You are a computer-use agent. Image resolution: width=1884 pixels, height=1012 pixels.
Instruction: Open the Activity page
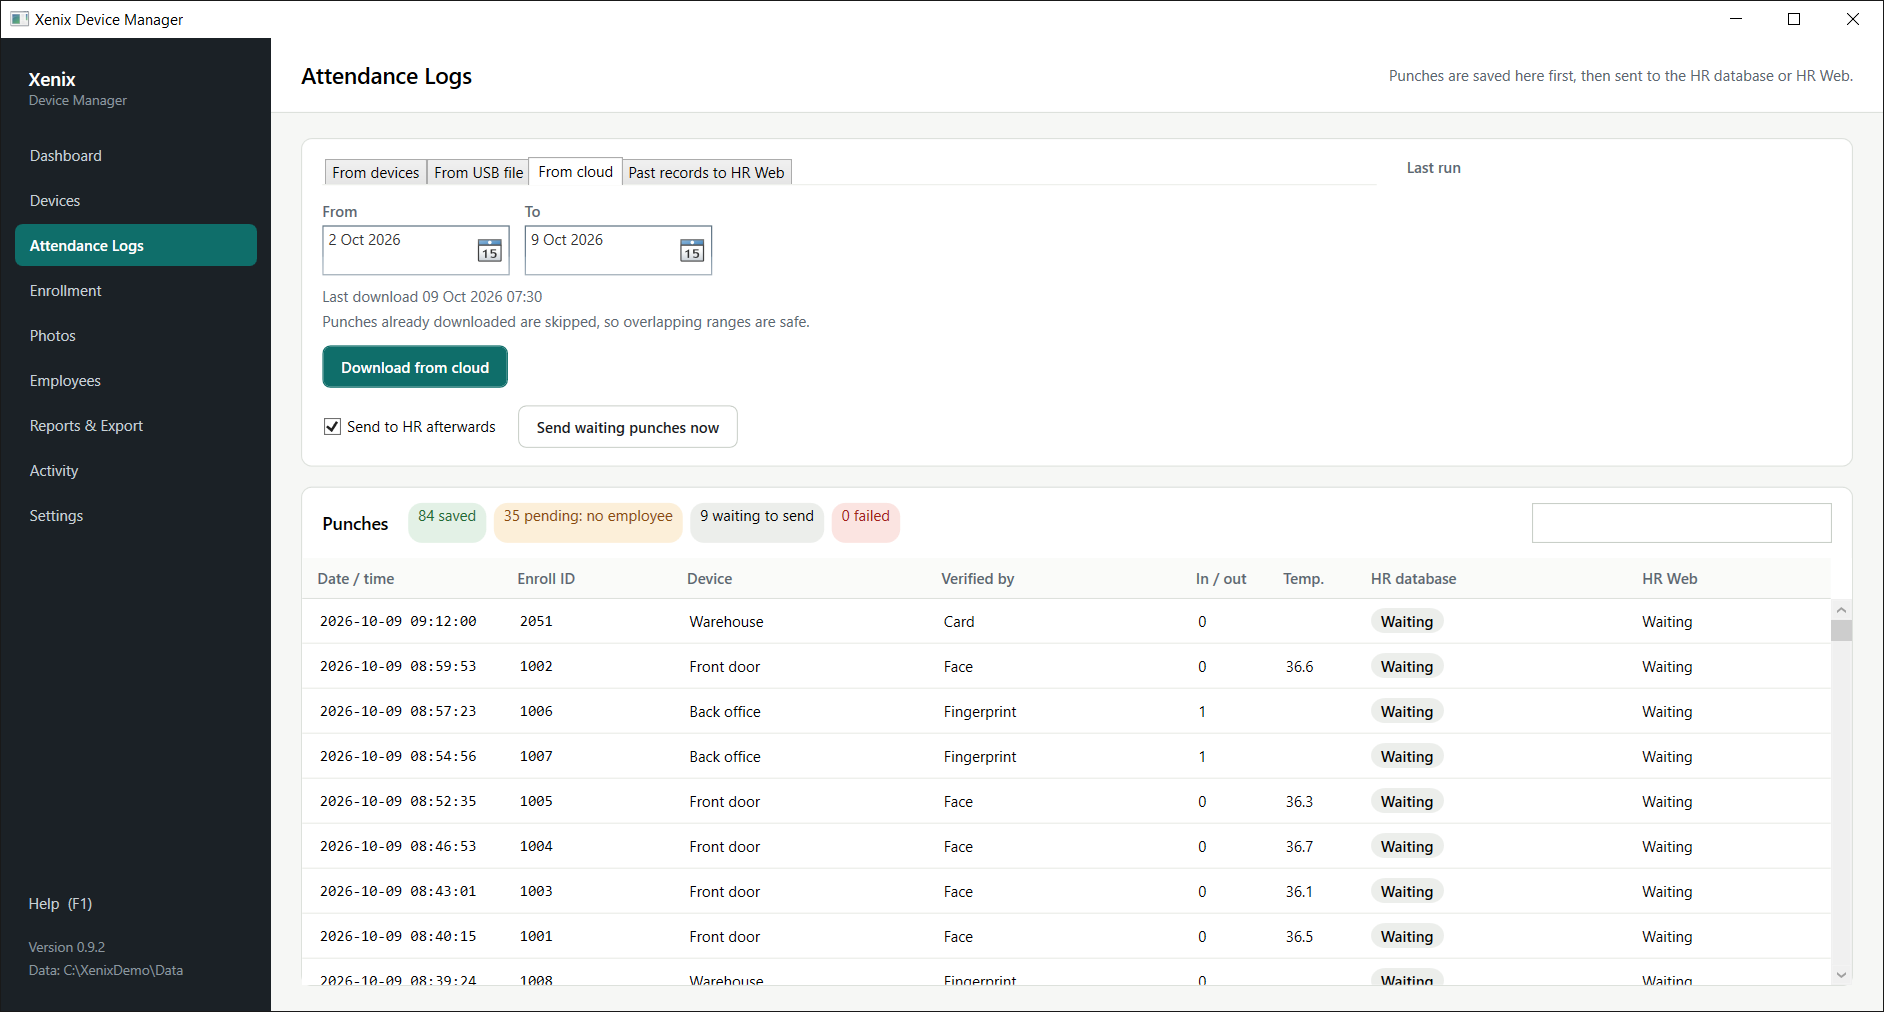136,470
